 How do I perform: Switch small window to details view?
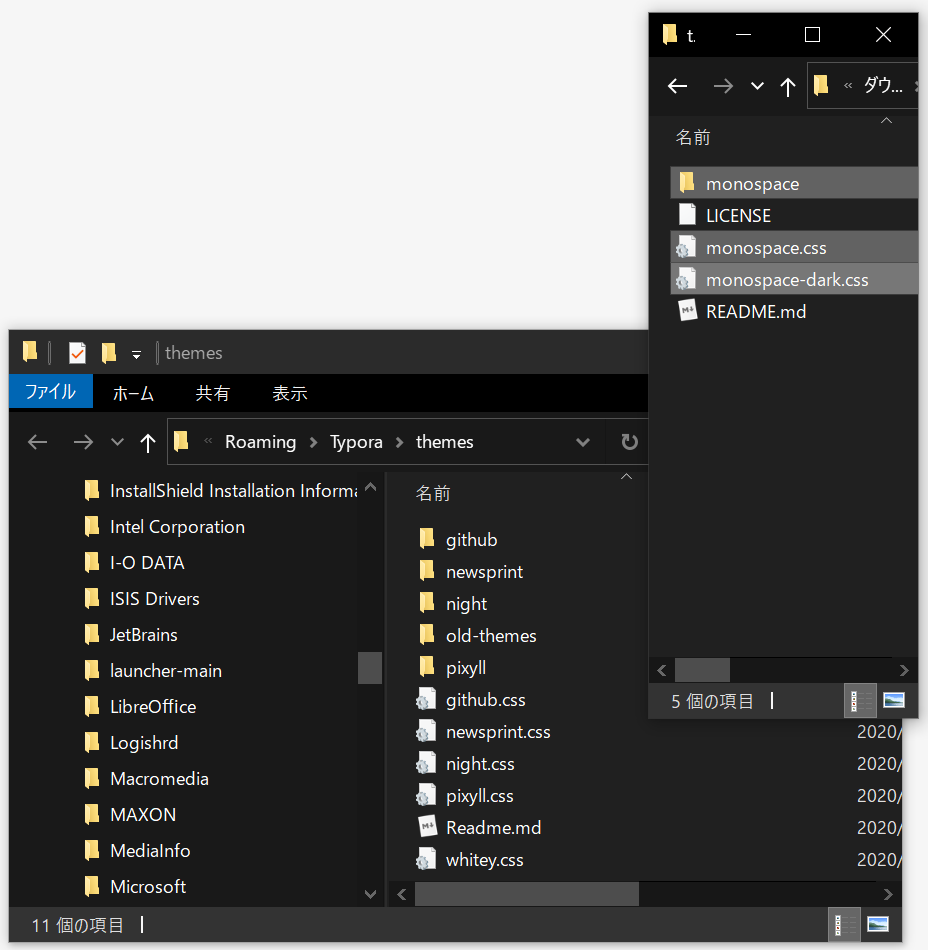tap(860, 701)
